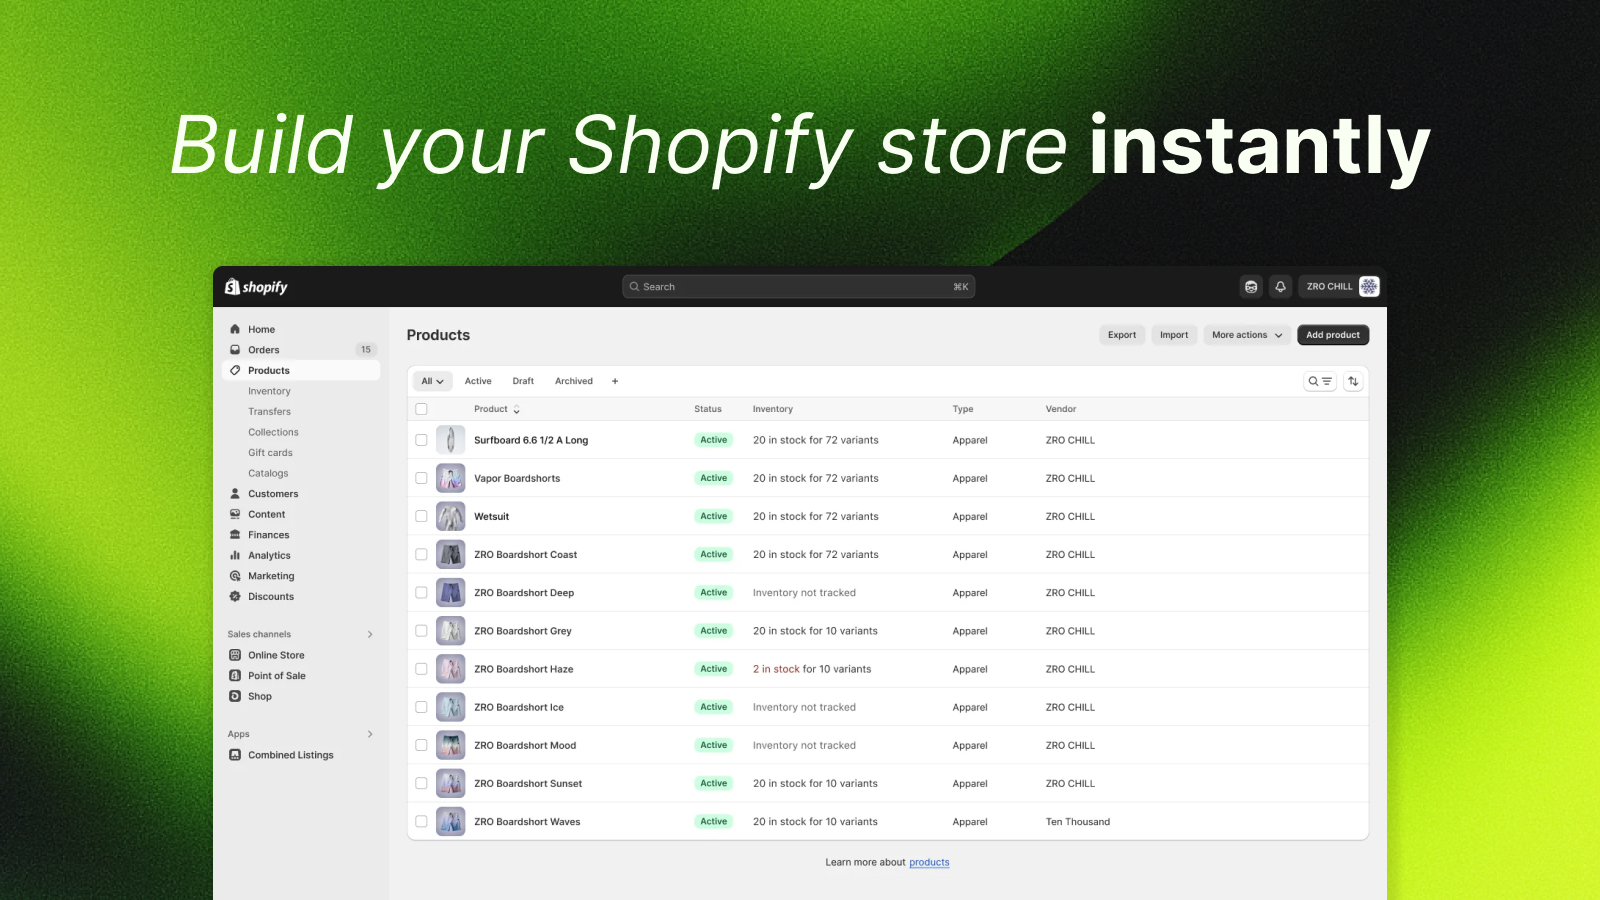Click the Export button
The height and width of the screenshot is (900, 1600).
[1122, 335]
